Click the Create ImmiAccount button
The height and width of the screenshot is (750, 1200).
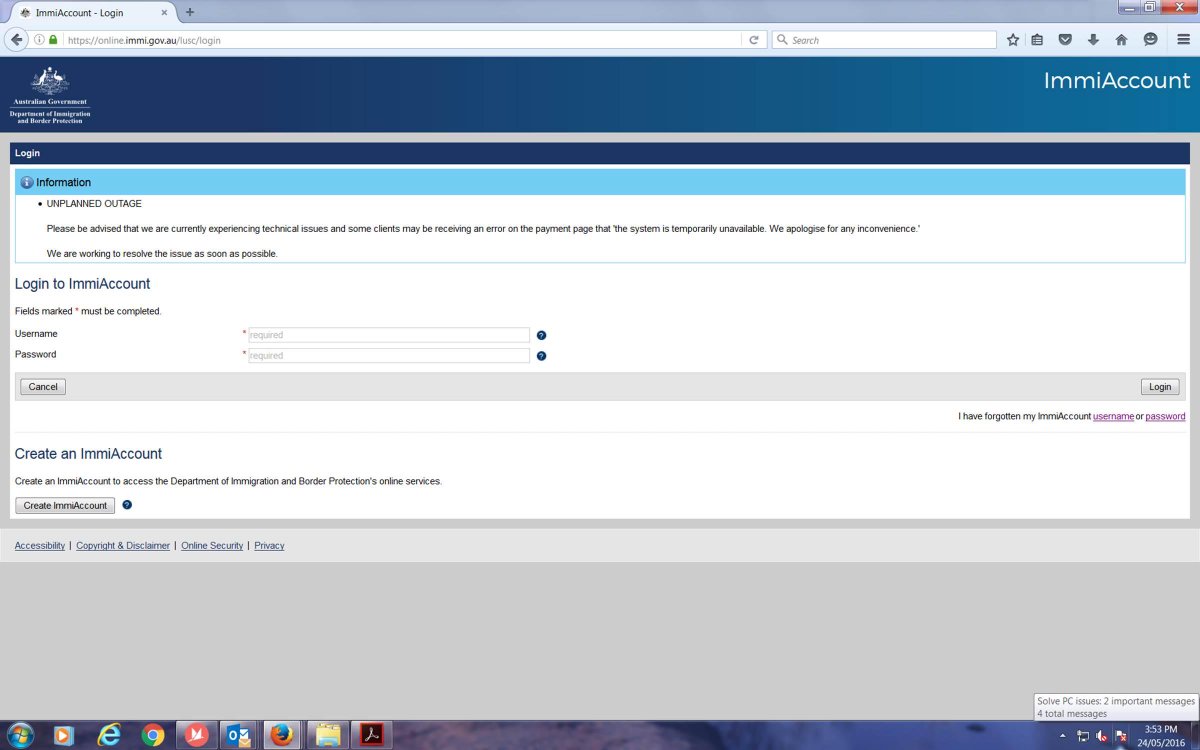(65, 505)
